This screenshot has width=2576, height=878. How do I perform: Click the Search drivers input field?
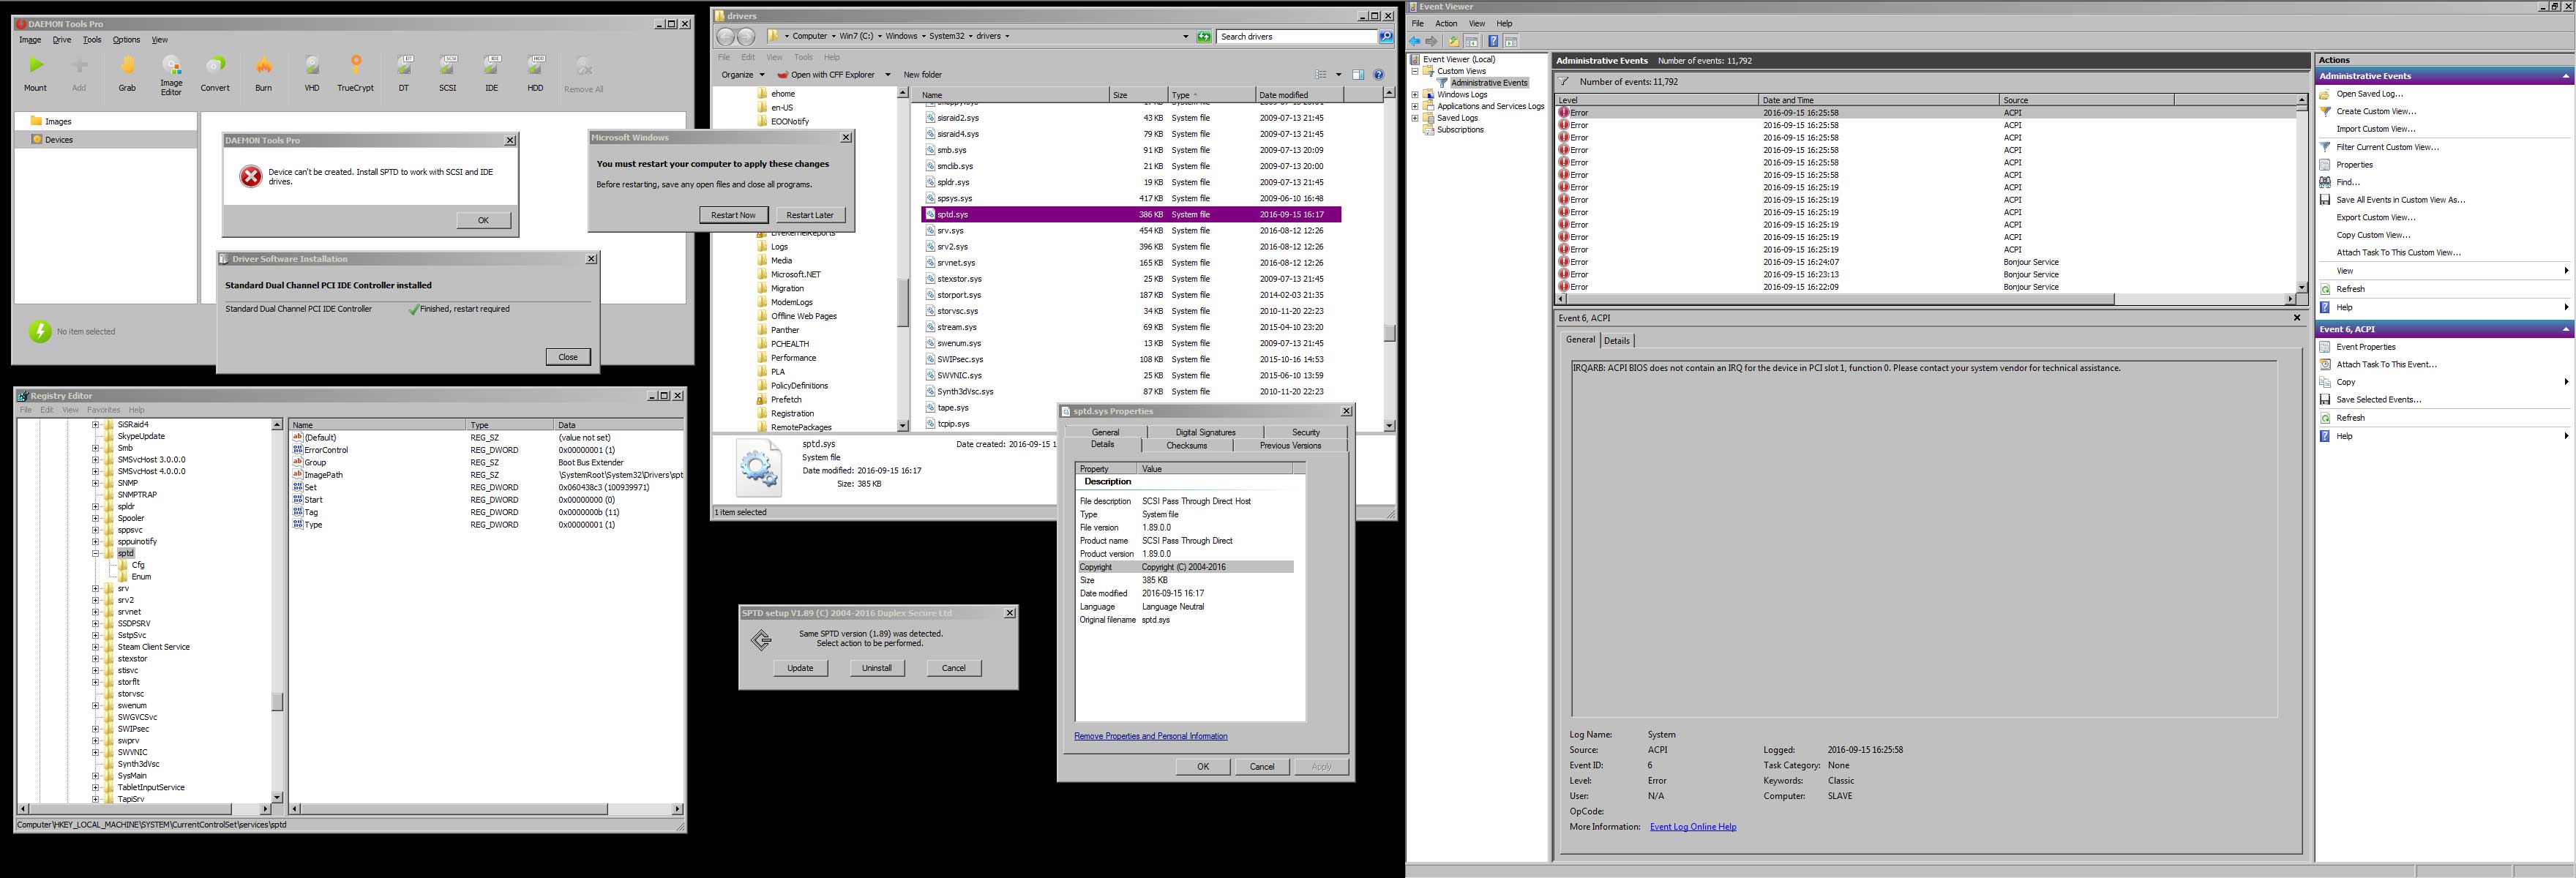pos(1297,37)
